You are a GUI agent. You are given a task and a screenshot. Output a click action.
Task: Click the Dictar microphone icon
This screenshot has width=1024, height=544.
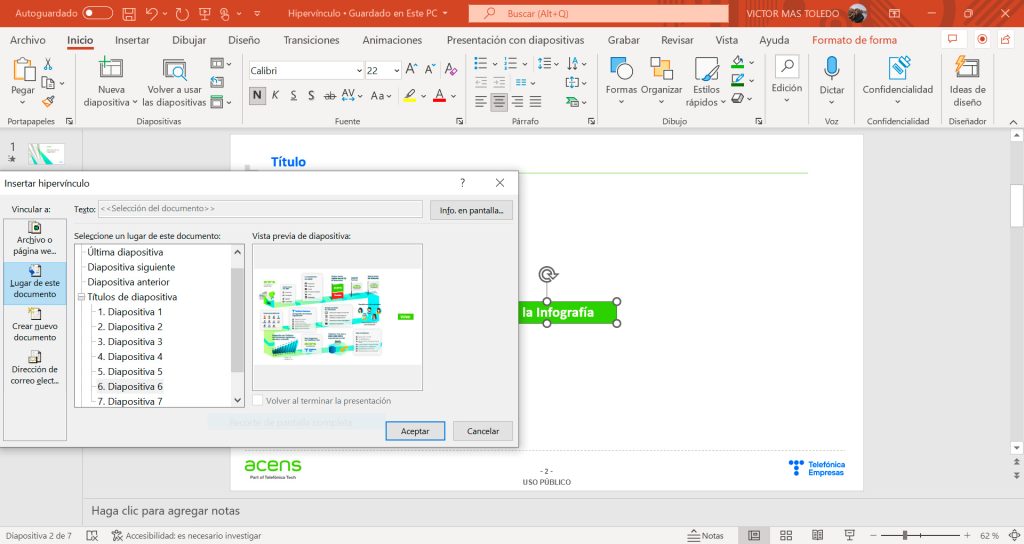point(831,68)
